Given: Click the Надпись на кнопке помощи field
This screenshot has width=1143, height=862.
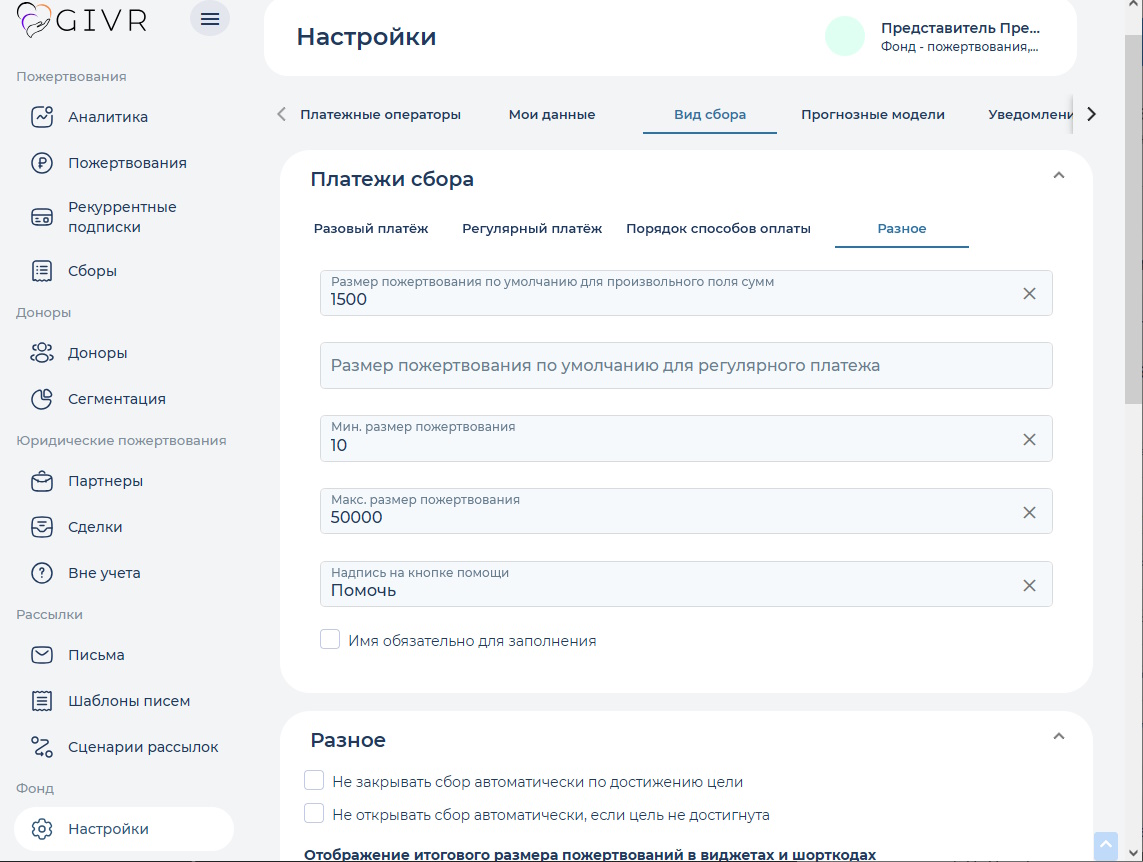Looking at the screenshot, I should point(686,584).
